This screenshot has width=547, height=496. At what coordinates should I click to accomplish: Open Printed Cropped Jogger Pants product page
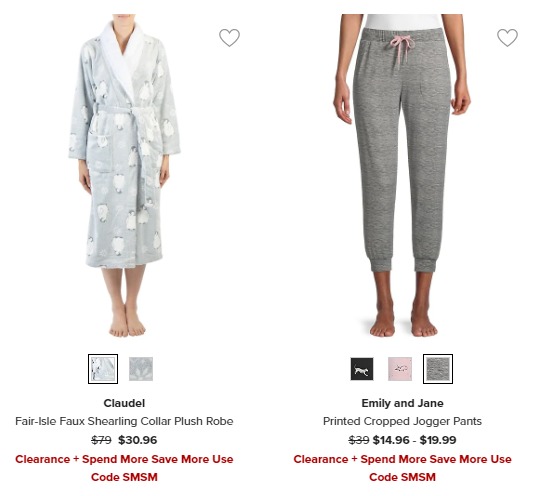coord(403,421)
